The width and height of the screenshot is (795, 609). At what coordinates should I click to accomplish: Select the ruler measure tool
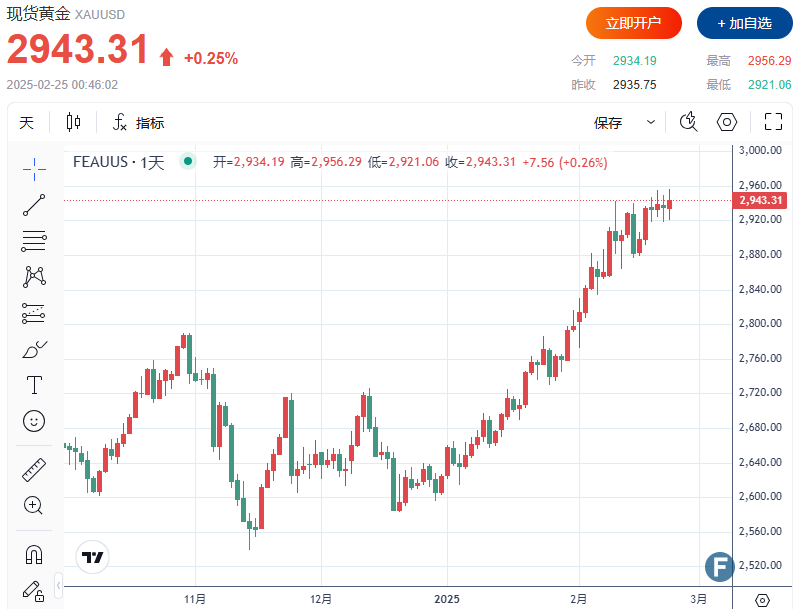[34, 469]
